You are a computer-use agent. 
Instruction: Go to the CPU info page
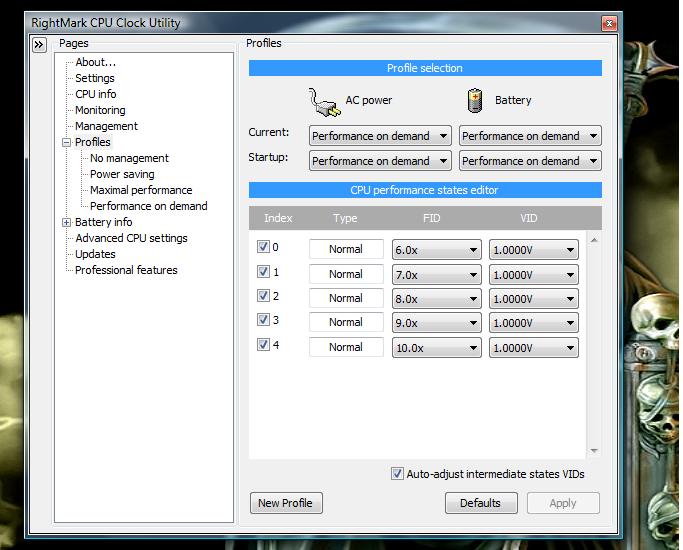point(95,94)
